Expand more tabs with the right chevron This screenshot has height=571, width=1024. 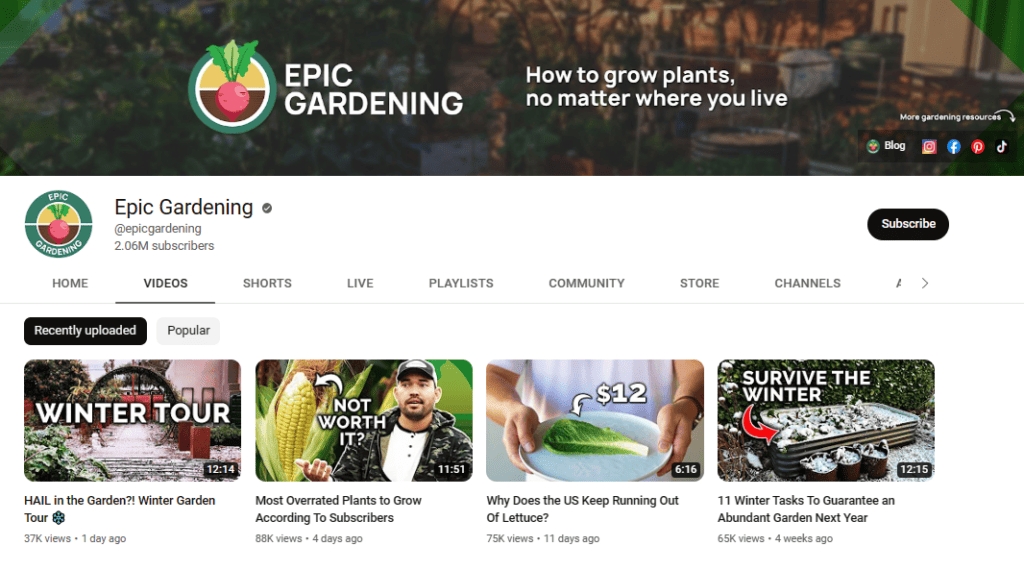pyautogui.click(x=925, y=283)
